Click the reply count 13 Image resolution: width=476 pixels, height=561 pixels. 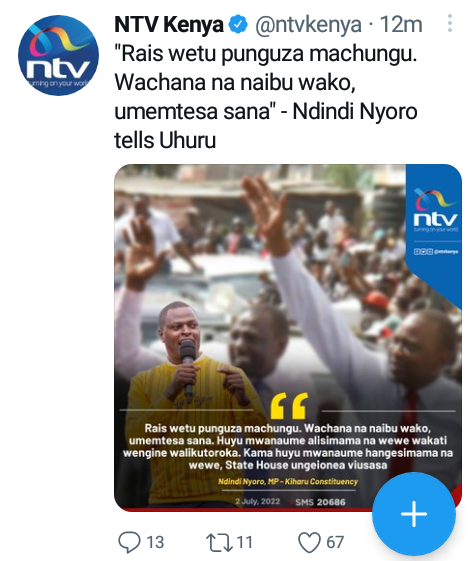click(155, 542)
